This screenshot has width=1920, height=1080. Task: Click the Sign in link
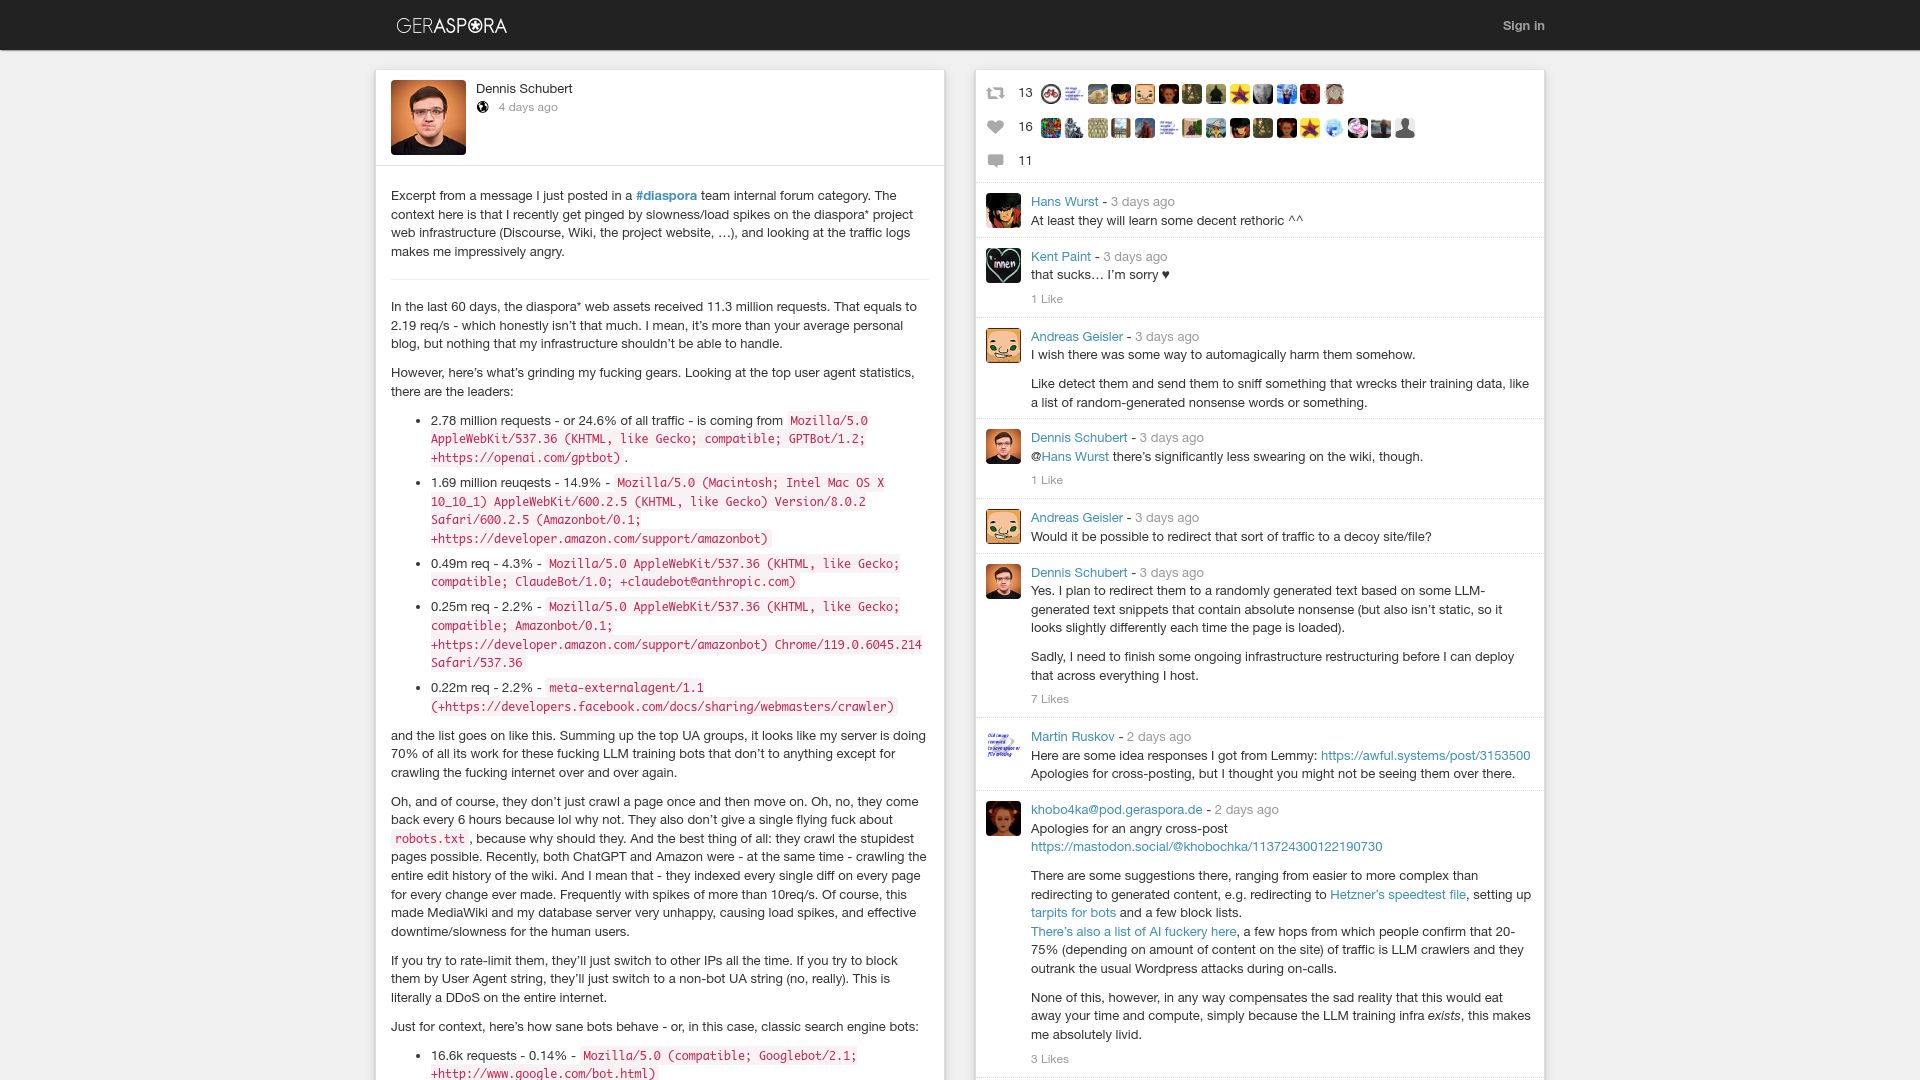(x=1523, y=26)
